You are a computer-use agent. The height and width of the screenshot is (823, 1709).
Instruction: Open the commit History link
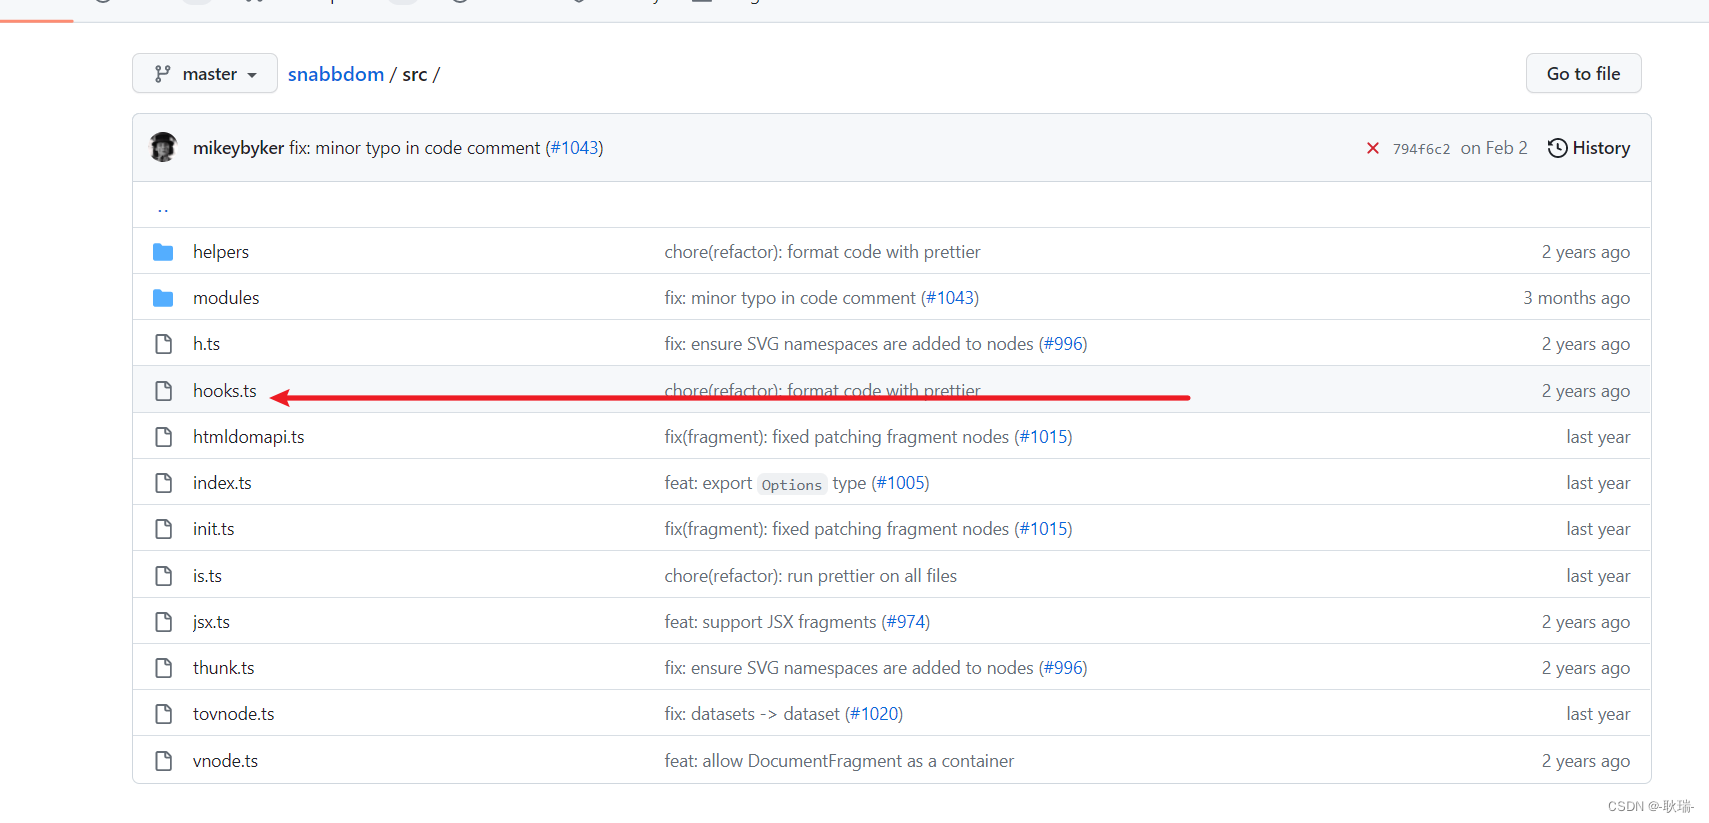1589,148
